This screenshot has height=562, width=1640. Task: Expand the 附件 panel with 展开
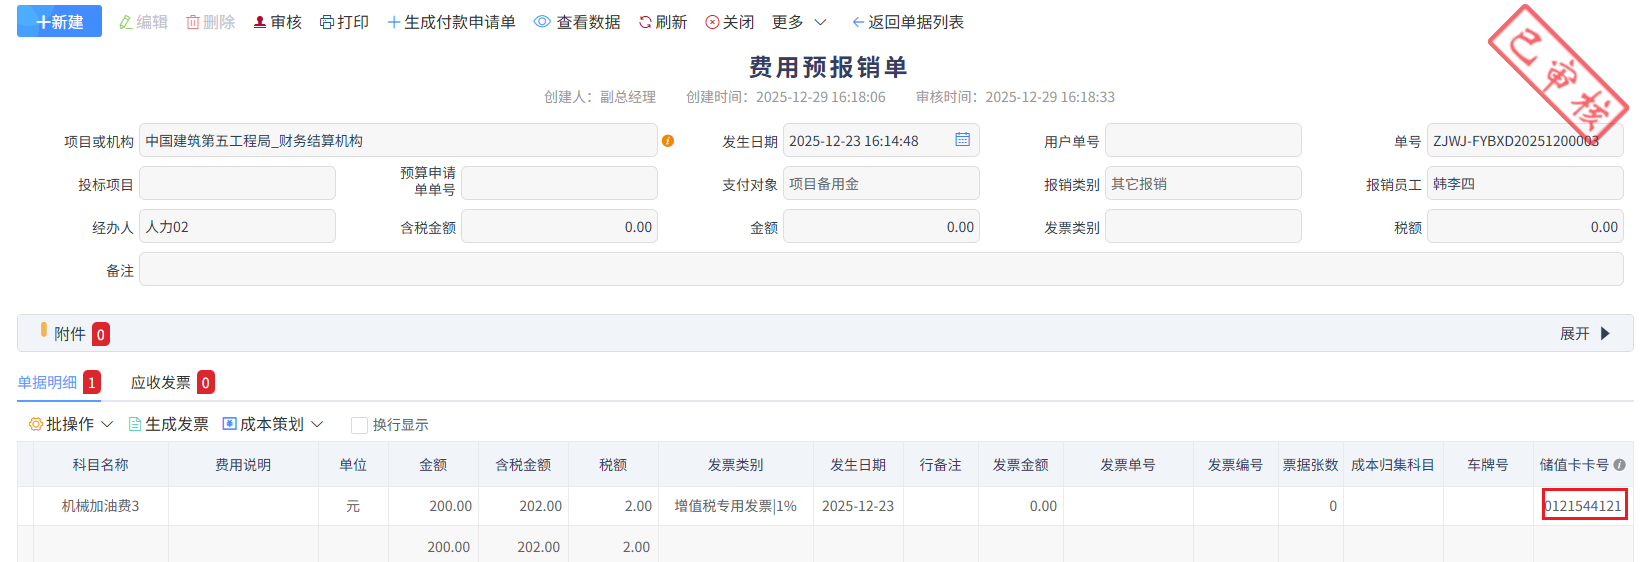coord(1585,334)
